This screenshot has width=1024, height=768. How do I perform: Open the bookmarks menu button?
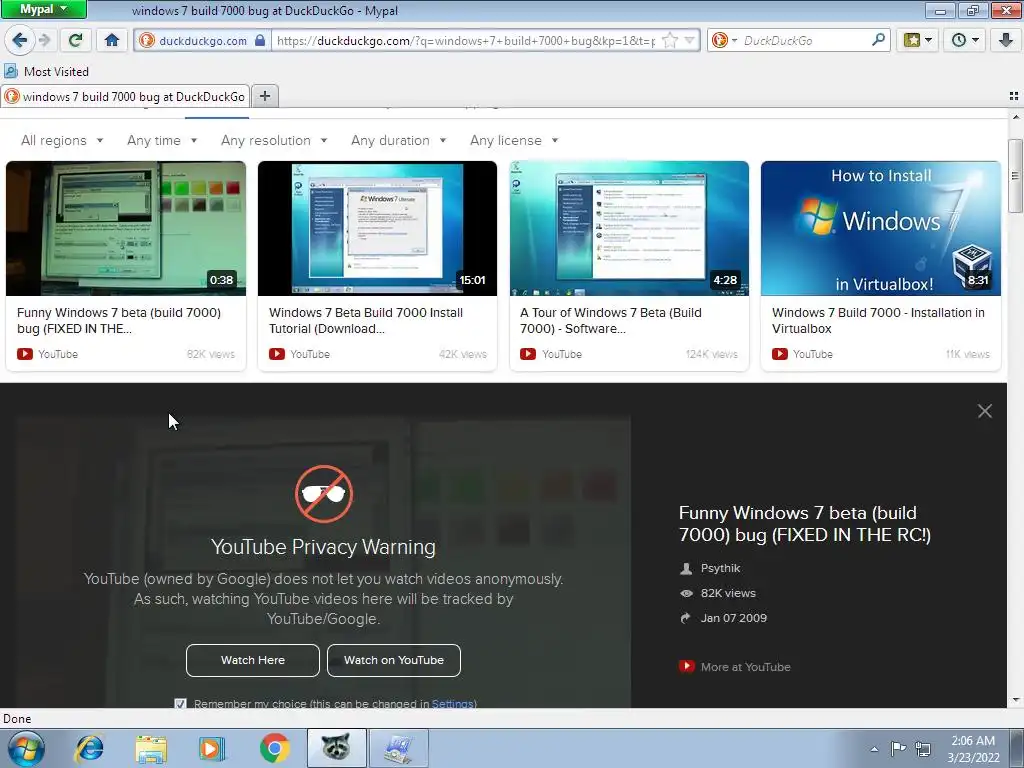918,40
